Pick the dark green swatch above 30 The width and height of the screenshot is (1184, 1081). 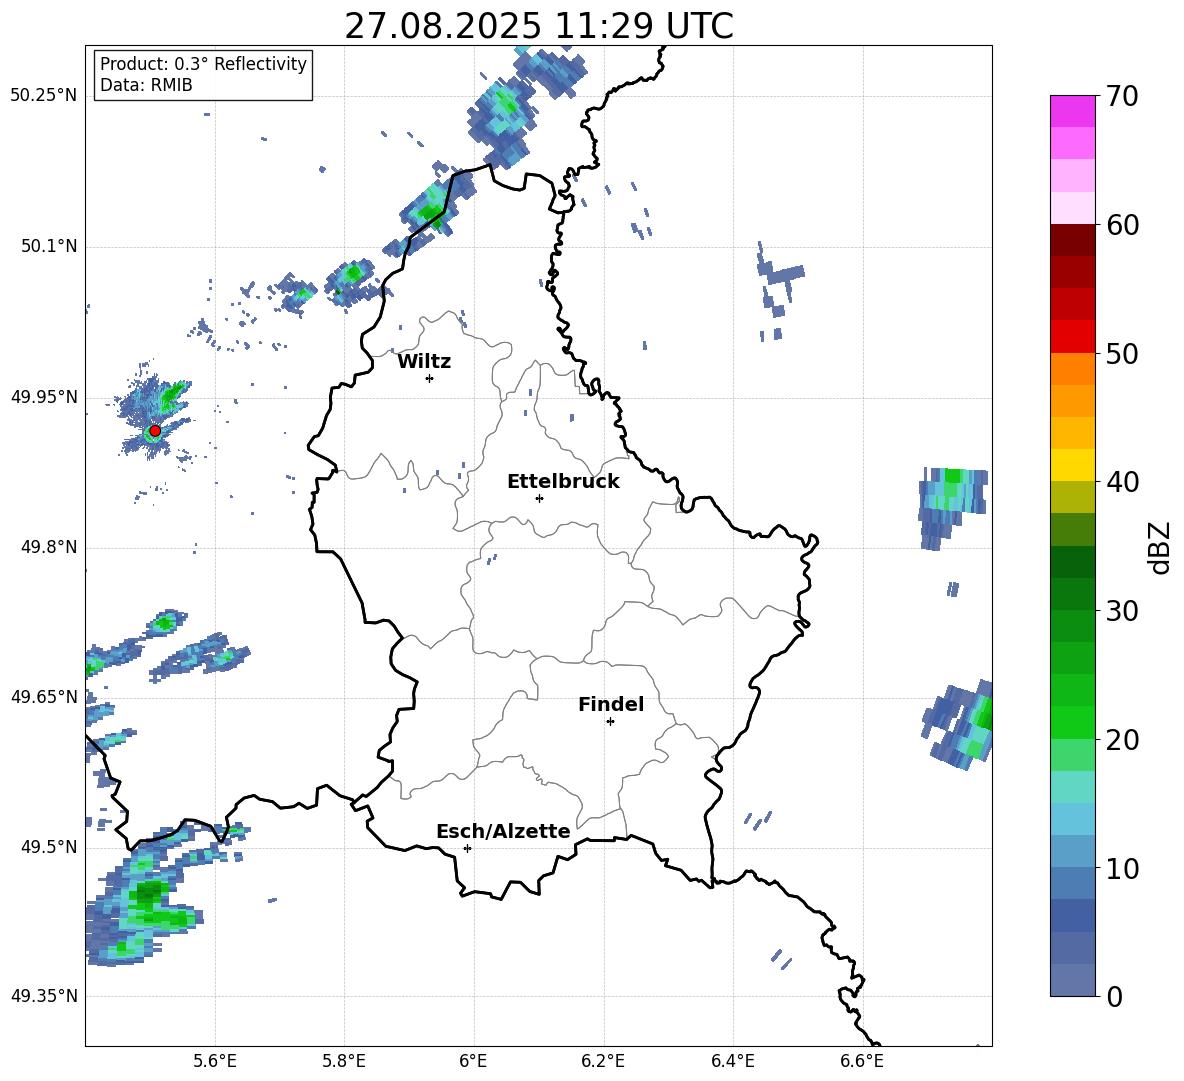click(x=1072, y=594)
